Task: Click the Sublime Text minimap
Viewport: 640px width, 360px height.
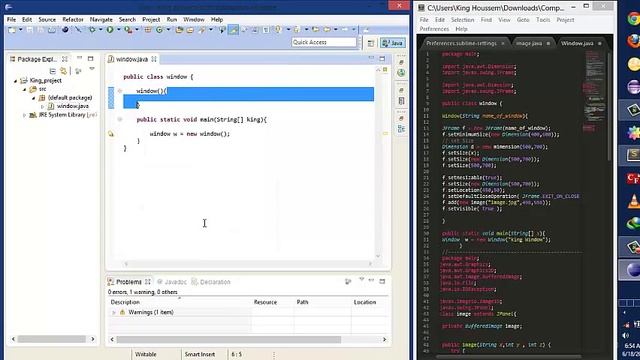Action: [x=595, y=90]
